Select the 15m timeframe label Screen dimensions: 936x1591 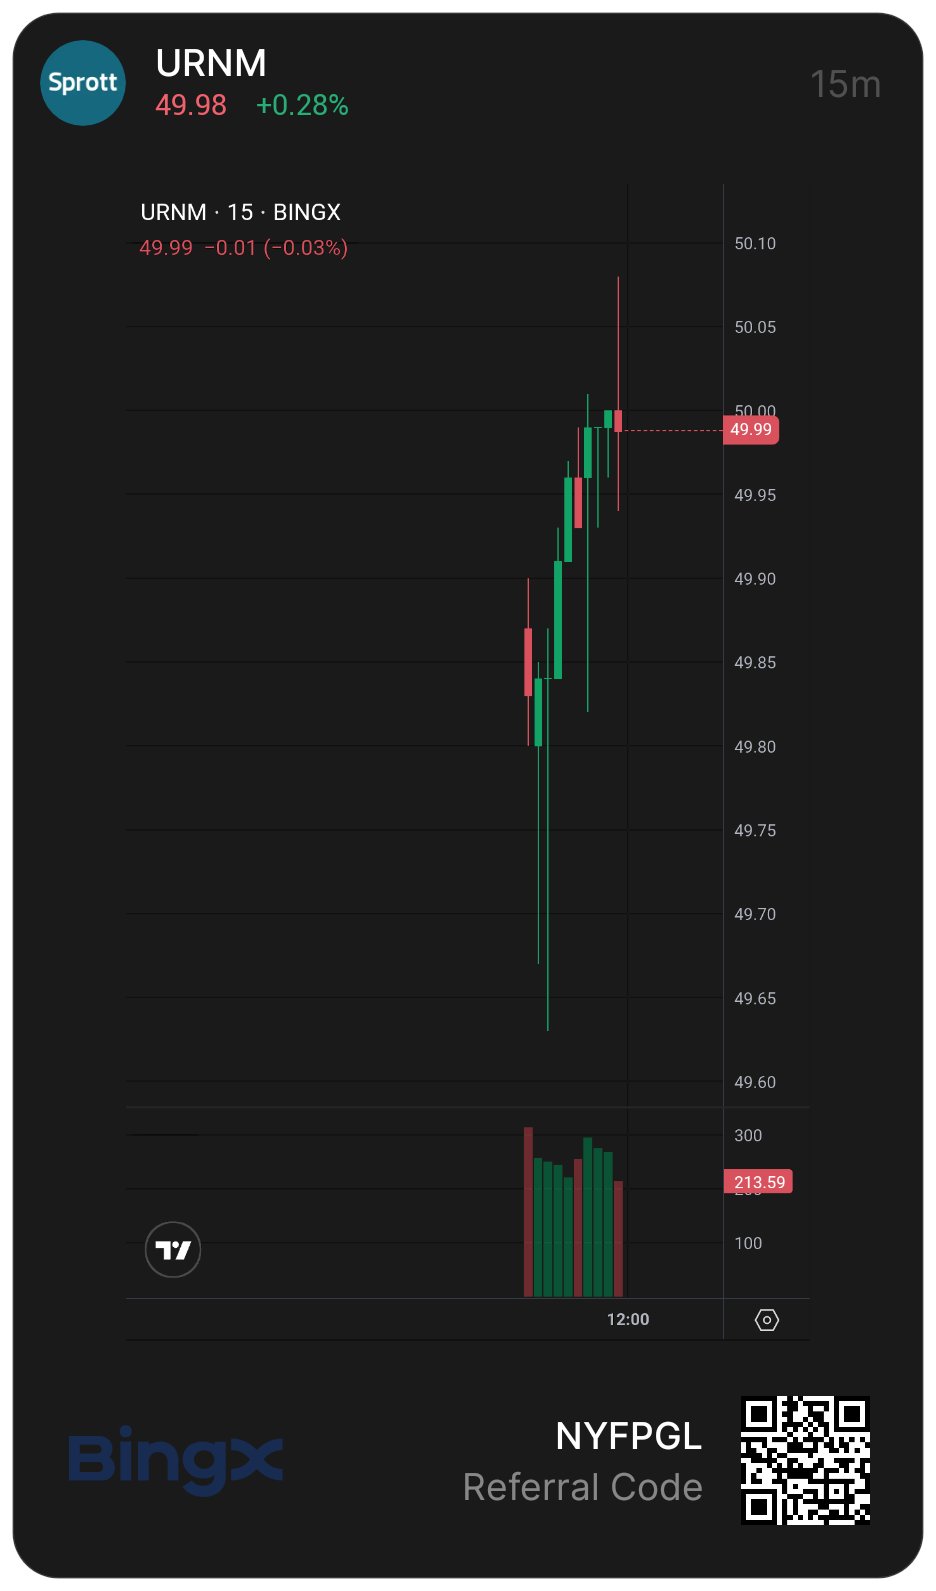pyautogui.click(x=845, y=85)
